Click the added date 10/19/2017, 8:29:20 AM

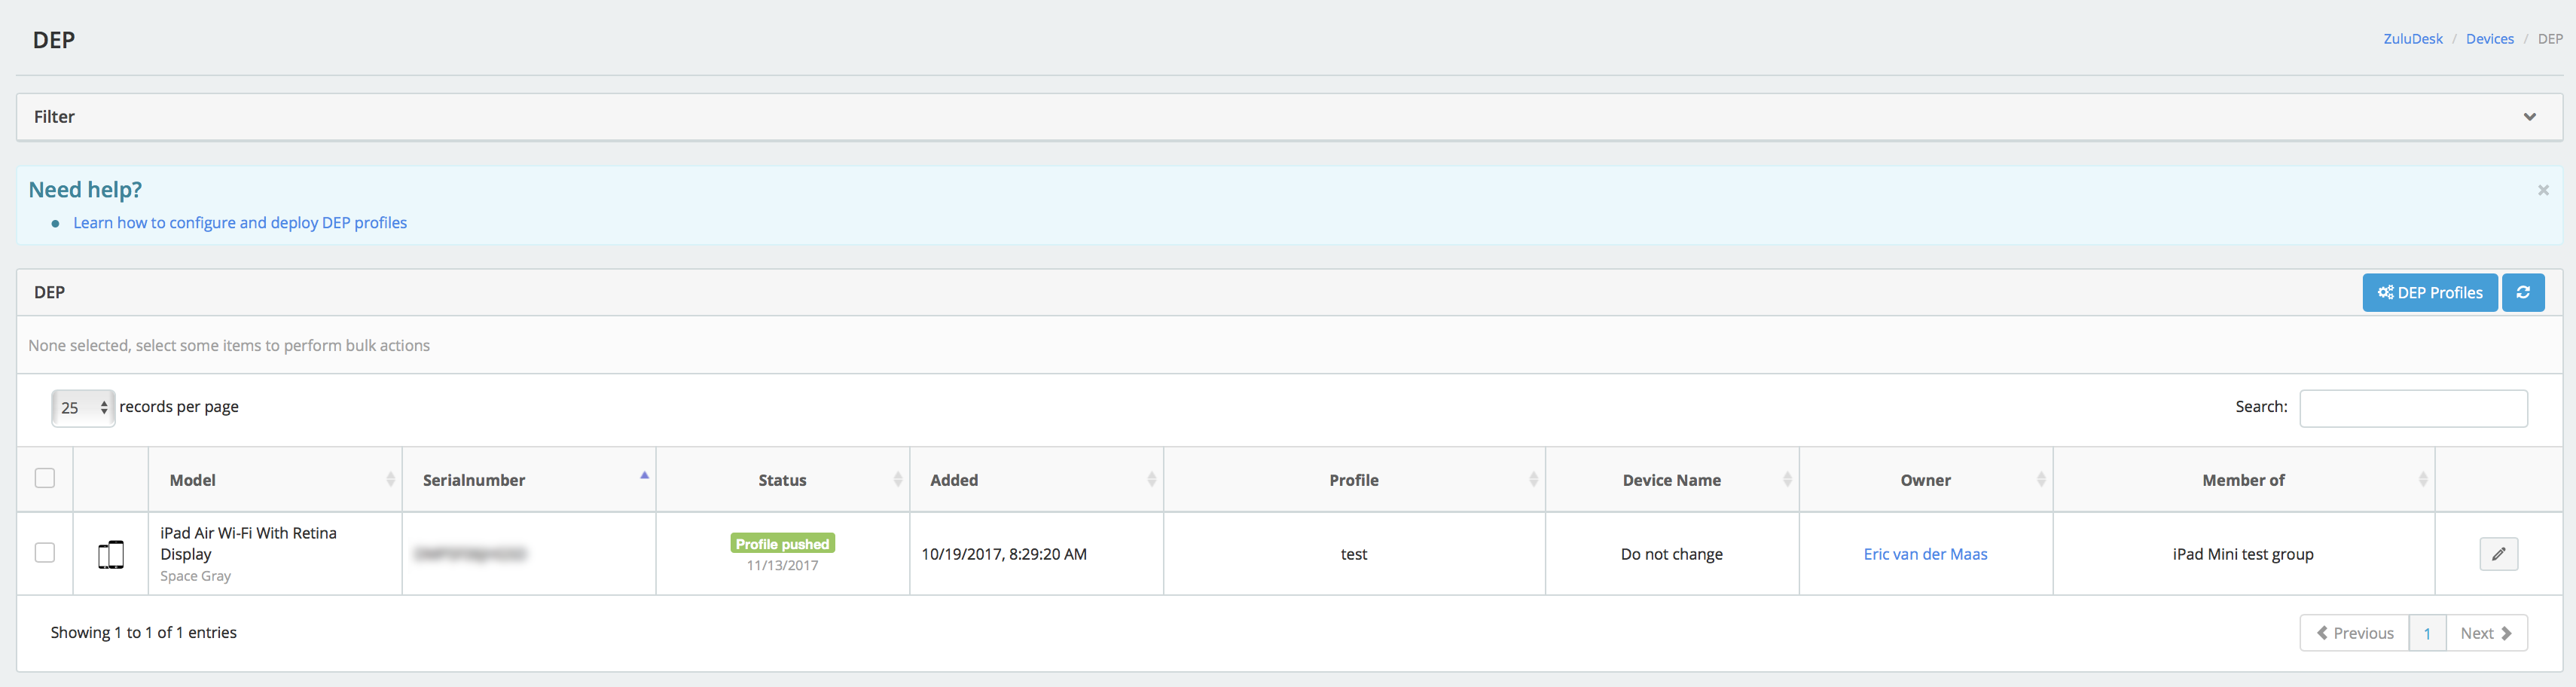[x=1003, y=554]
